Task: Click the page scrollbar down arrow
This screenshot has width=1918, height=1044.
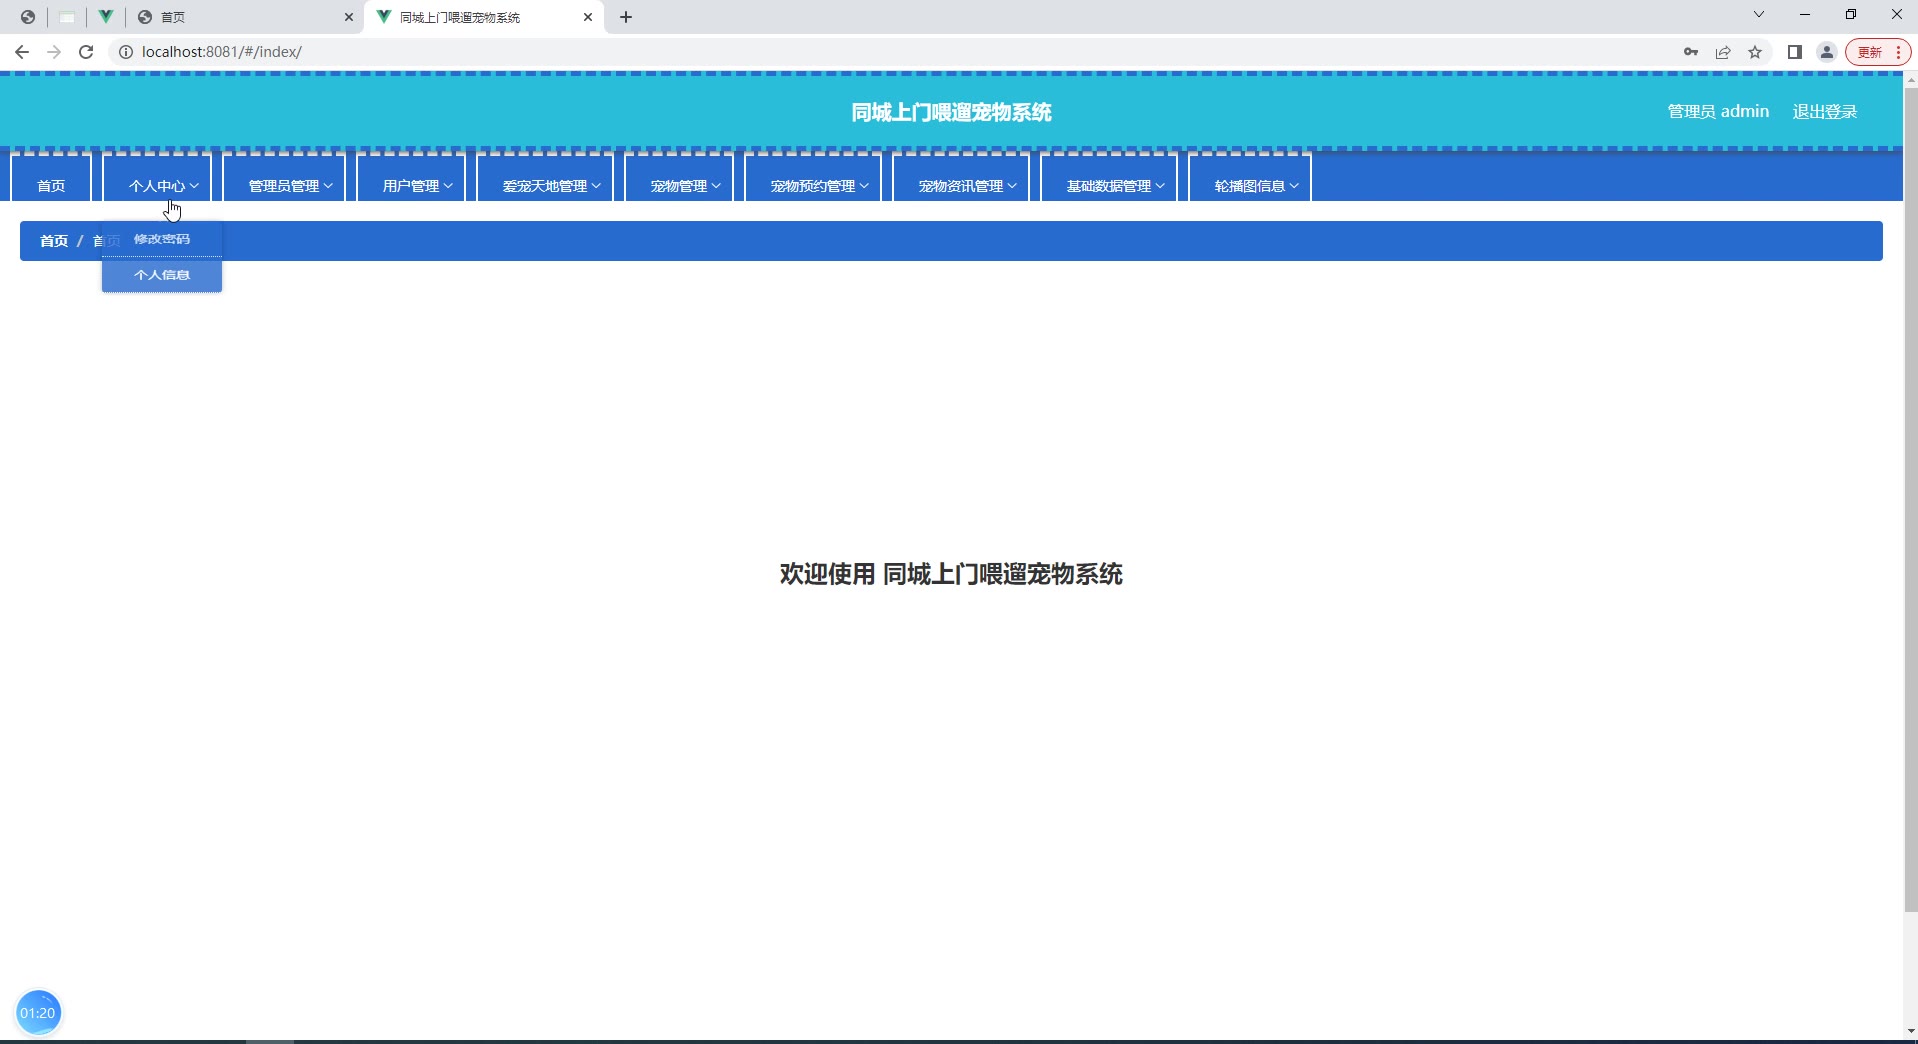Action: click(1910, 1031)
